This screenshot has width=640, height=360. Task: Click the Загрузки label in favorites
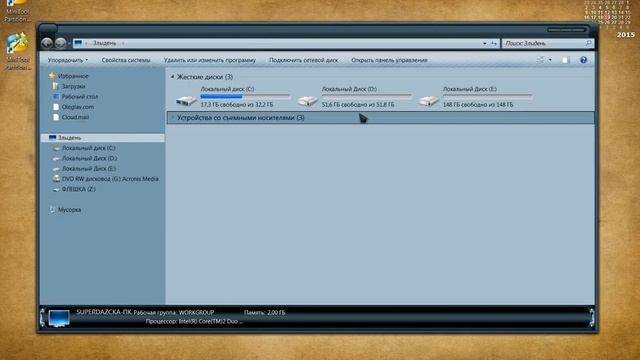73,86
